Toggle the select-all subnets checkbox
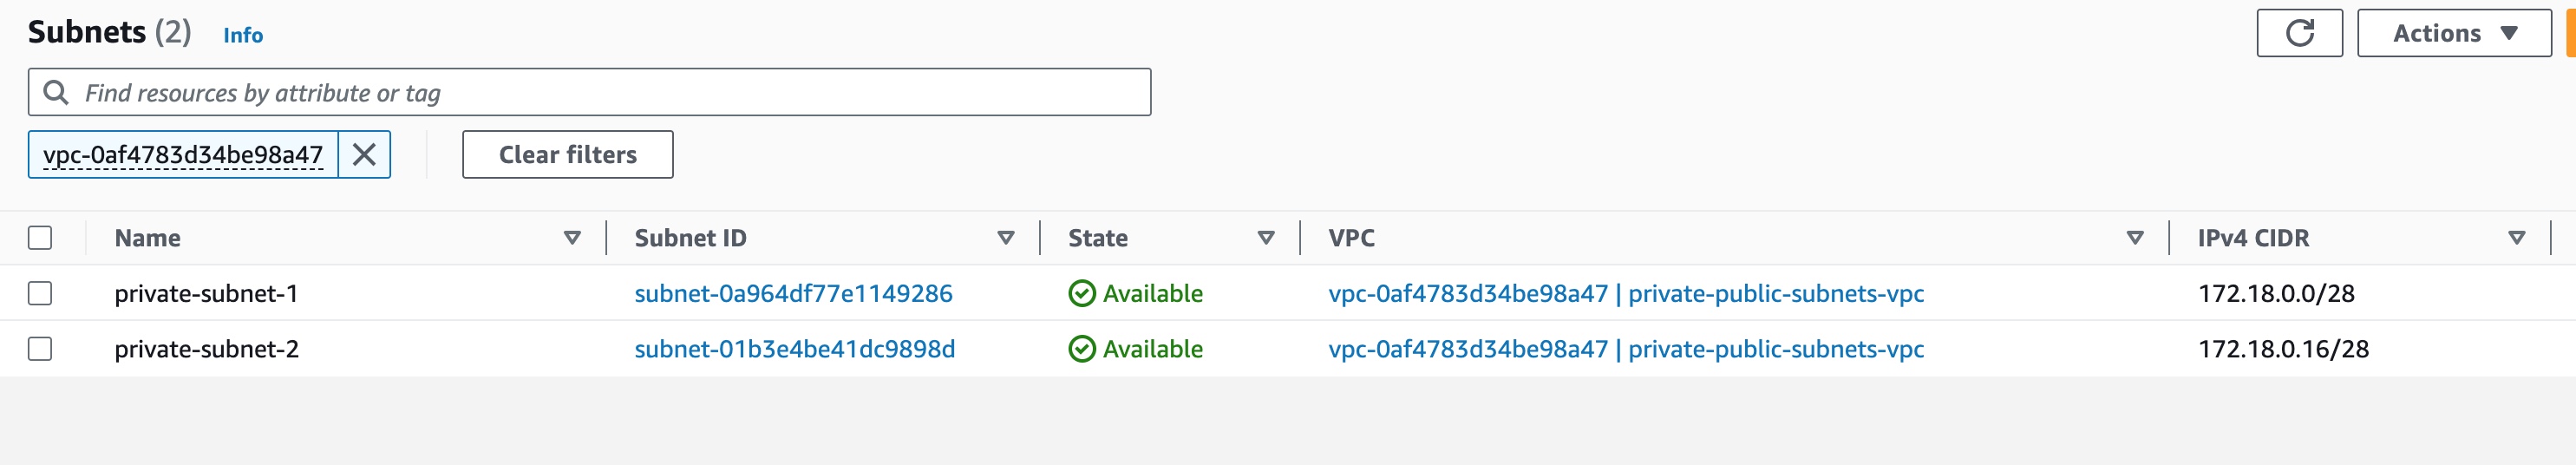The image size is (2576, 465). pyautogui.click(x=40, y=238)
